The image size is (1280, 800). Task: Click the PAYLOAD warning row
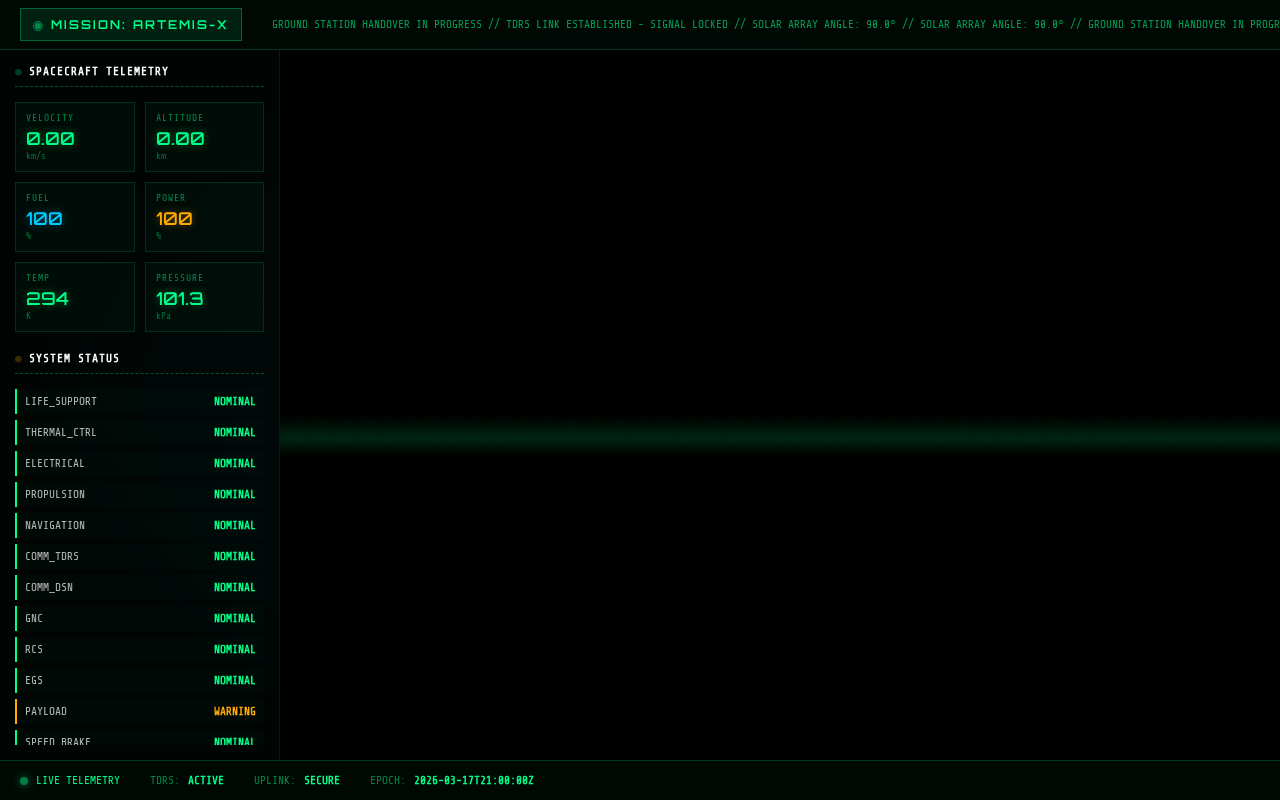tap(139, 712)
